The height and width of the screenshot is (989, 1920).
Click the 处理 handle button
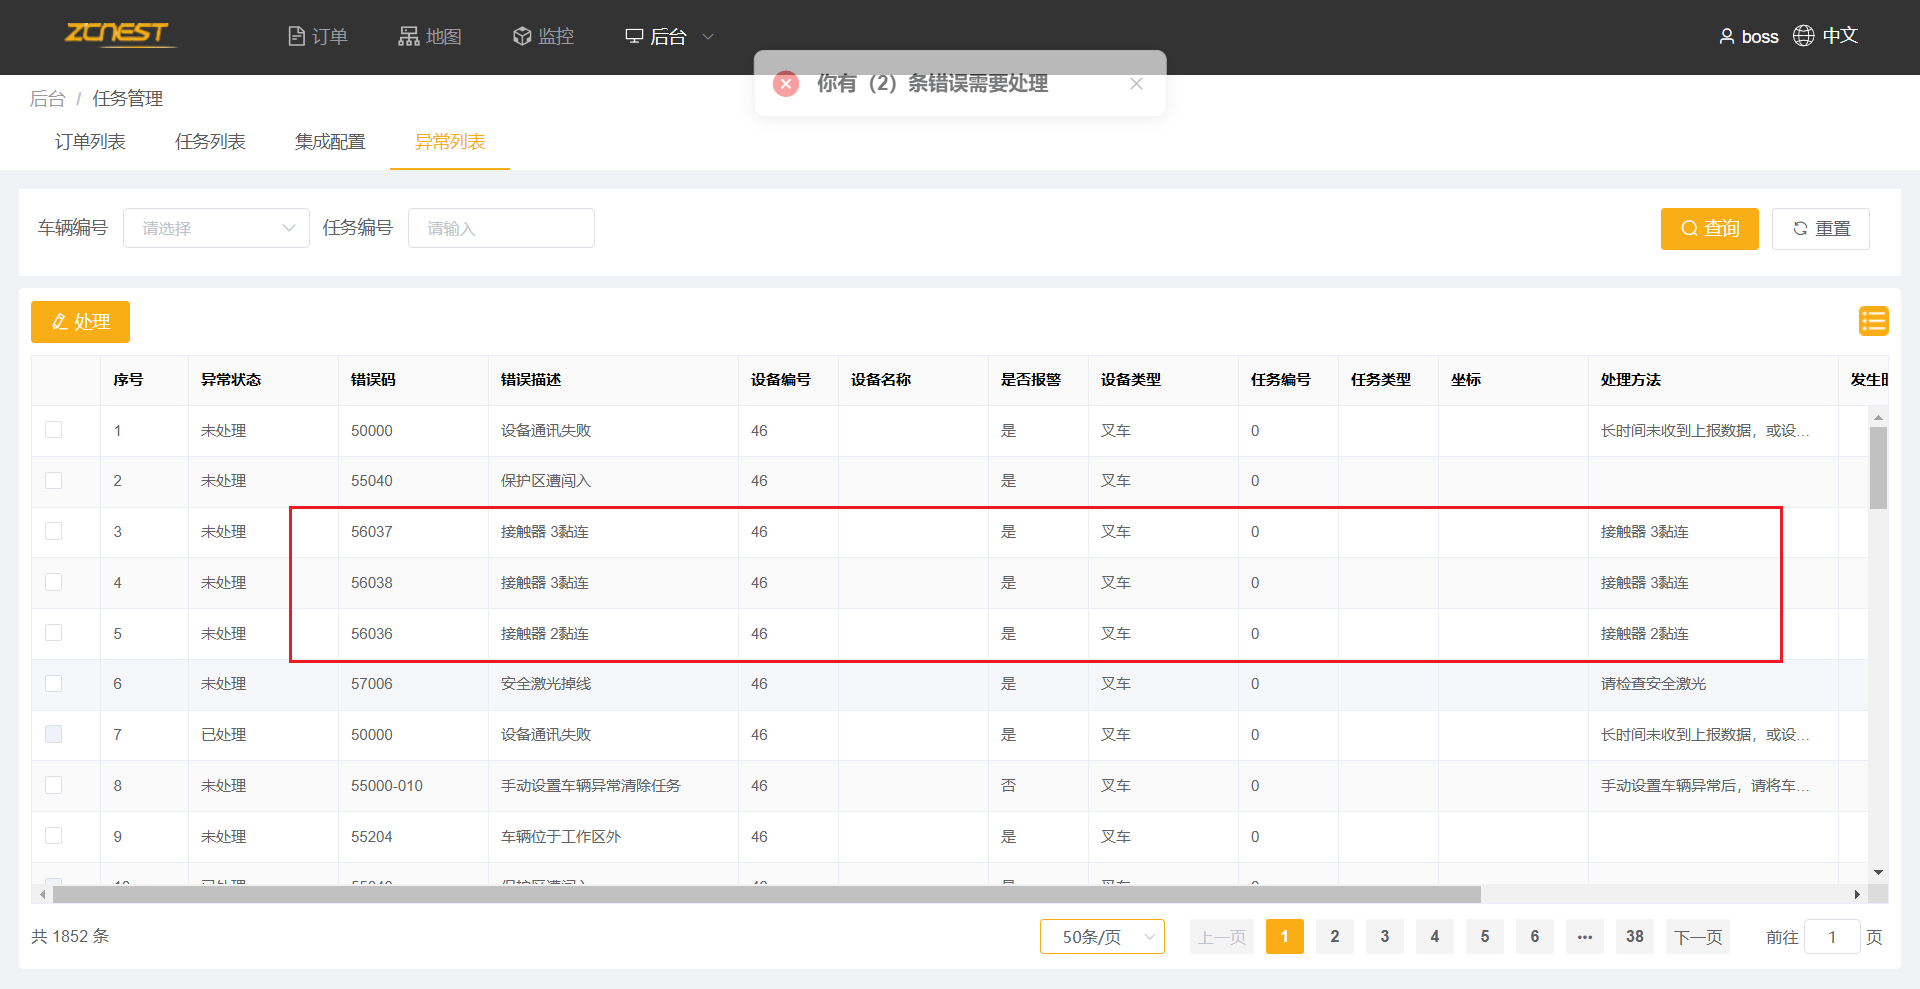(80, 322)
